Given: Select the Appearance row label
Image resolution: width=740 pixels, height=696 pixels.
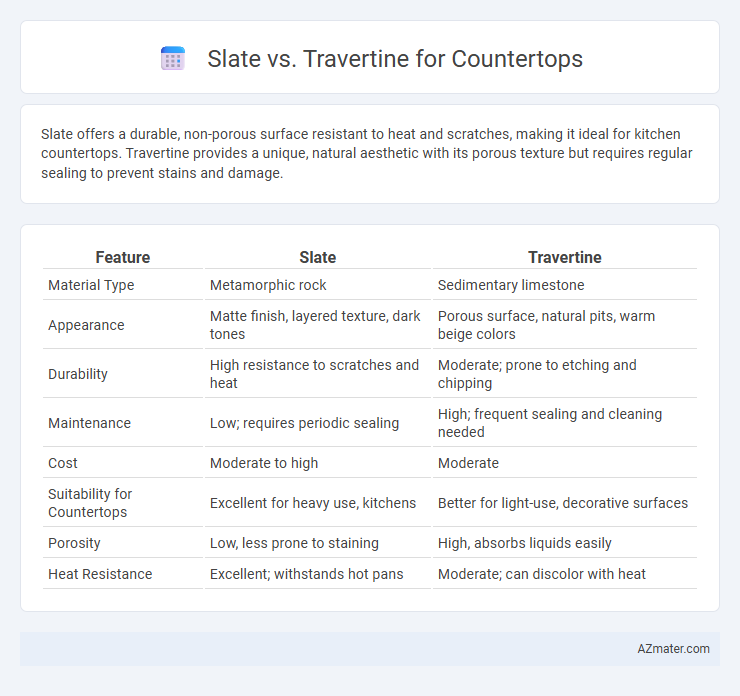Looking at the screenshot, I should pyautogui.click(x=86, y=325).
